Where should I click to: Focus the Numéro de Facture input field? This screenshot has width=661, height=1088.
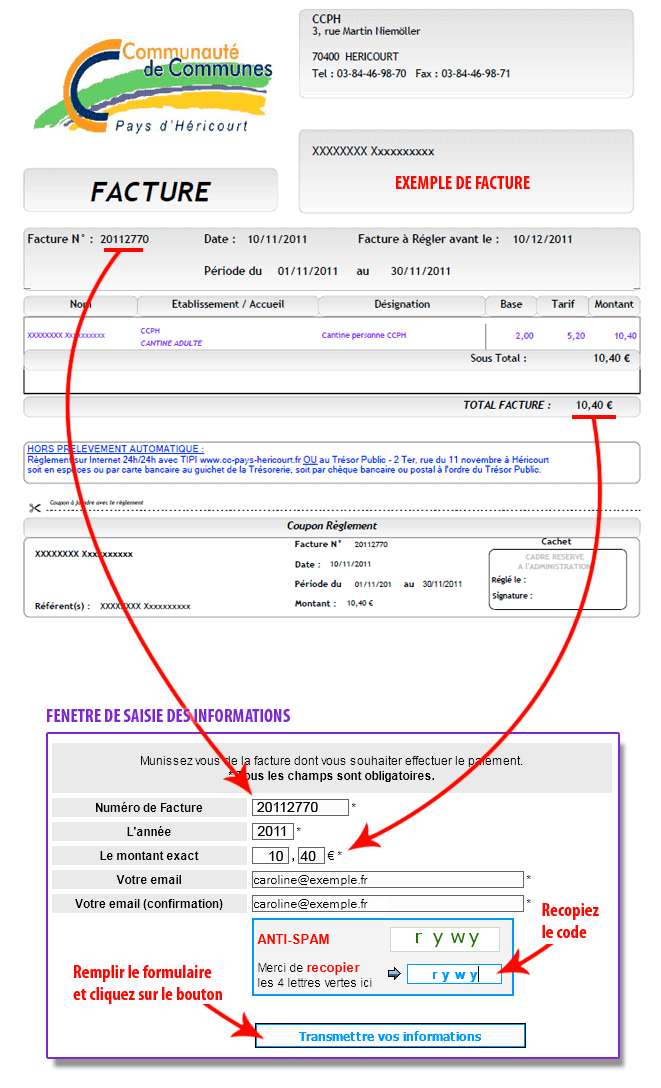(x=300, y=807)
